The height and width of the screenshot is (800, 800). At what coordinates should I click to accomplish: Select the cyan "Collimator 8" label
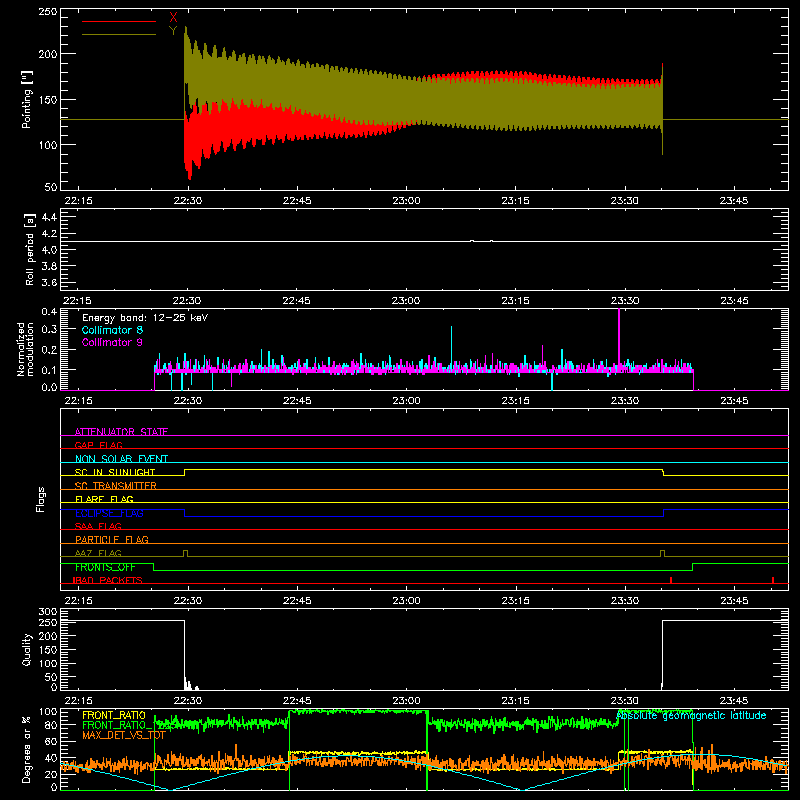112,330
